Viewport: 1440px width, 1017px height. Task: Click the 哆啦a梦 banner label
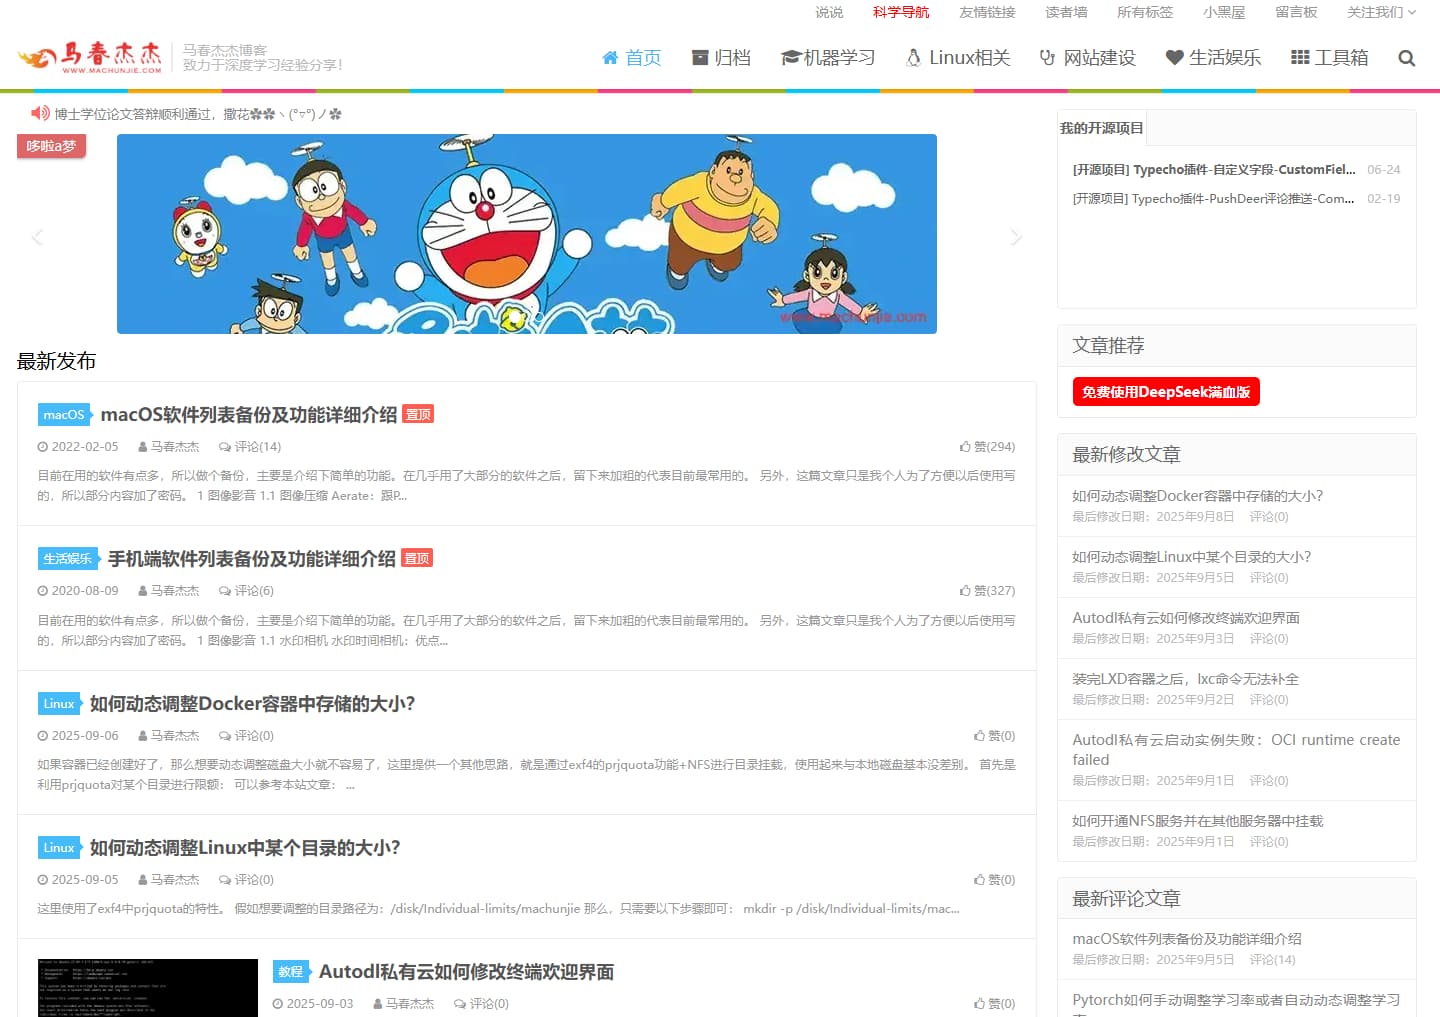tap(50, 145)
